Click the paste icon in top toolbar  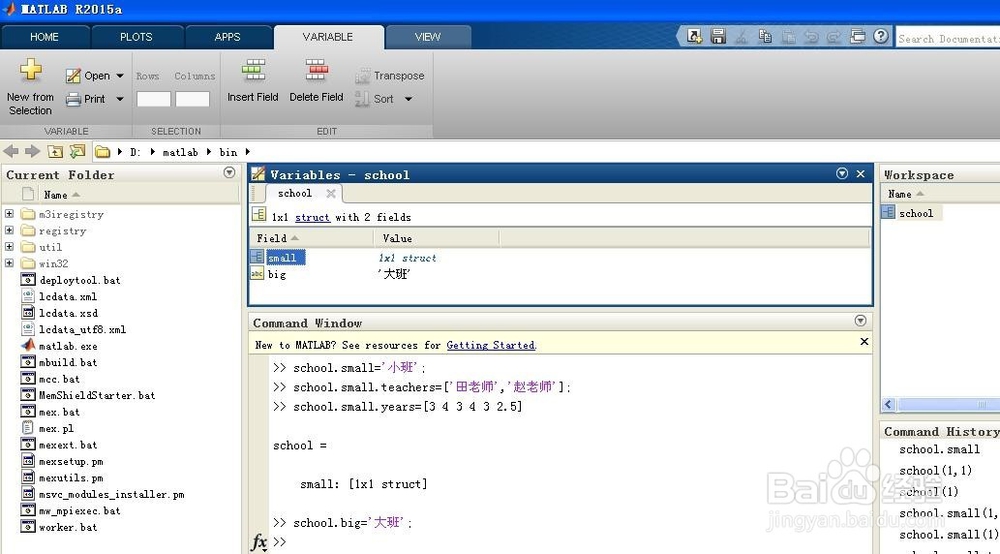coord(789,37)
